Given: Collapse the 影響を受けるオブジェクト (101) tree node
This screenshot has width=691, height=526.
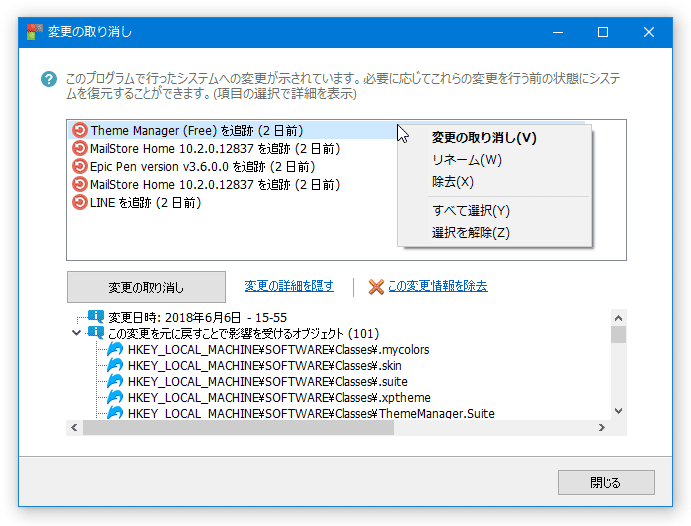Looking at the screenshot, I should pyautogui.click(x=77, y=333).
